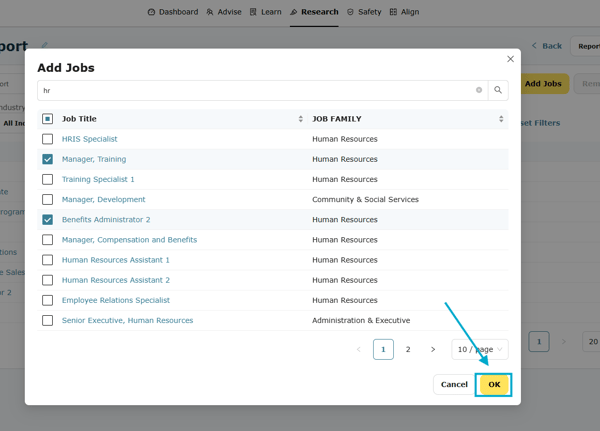The image size is (600, 431).
Task: Check Senior Executive, Human Resources checkbox
Action: [x=47, y=320]
